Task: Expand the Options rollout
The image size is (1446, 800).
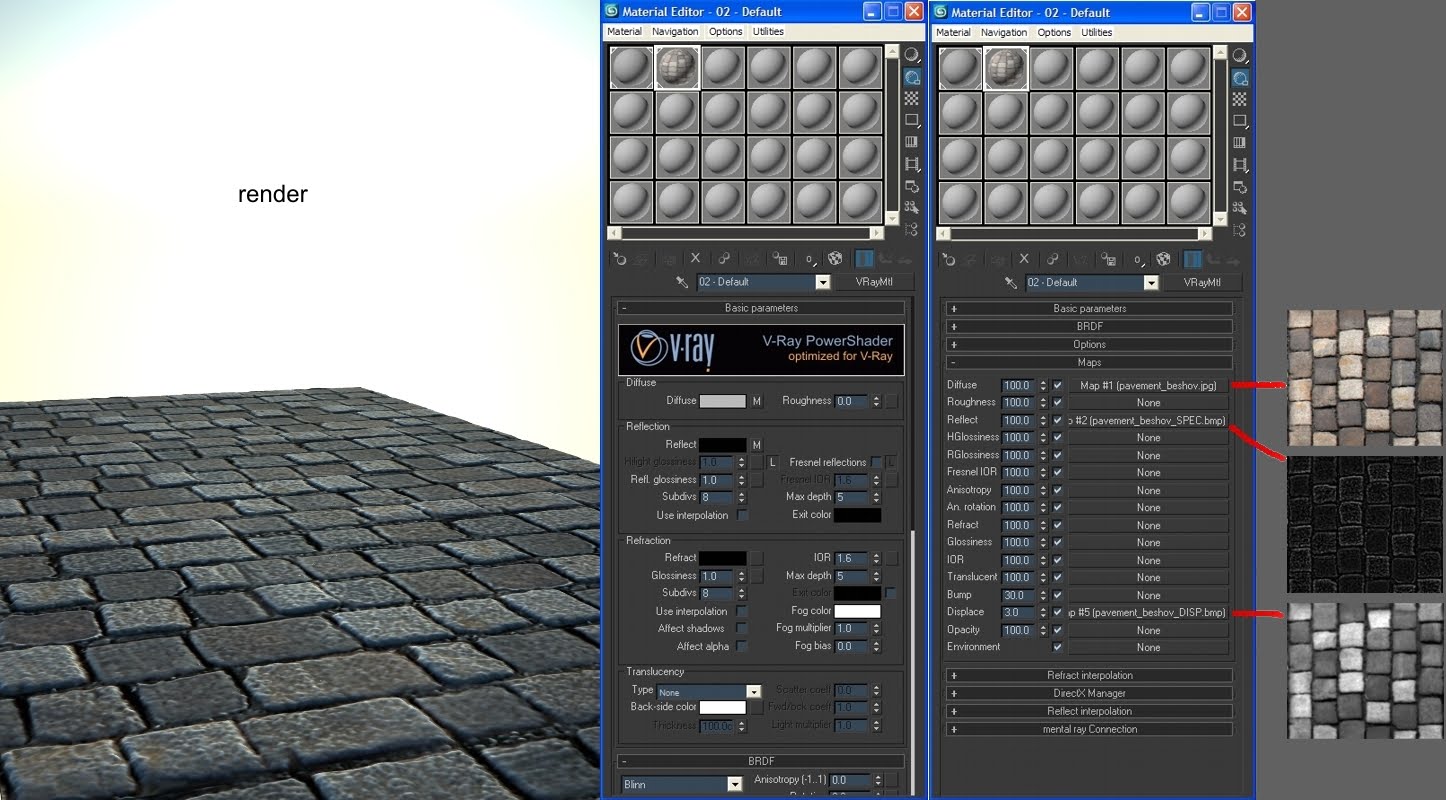Action: click(1089, 345)
